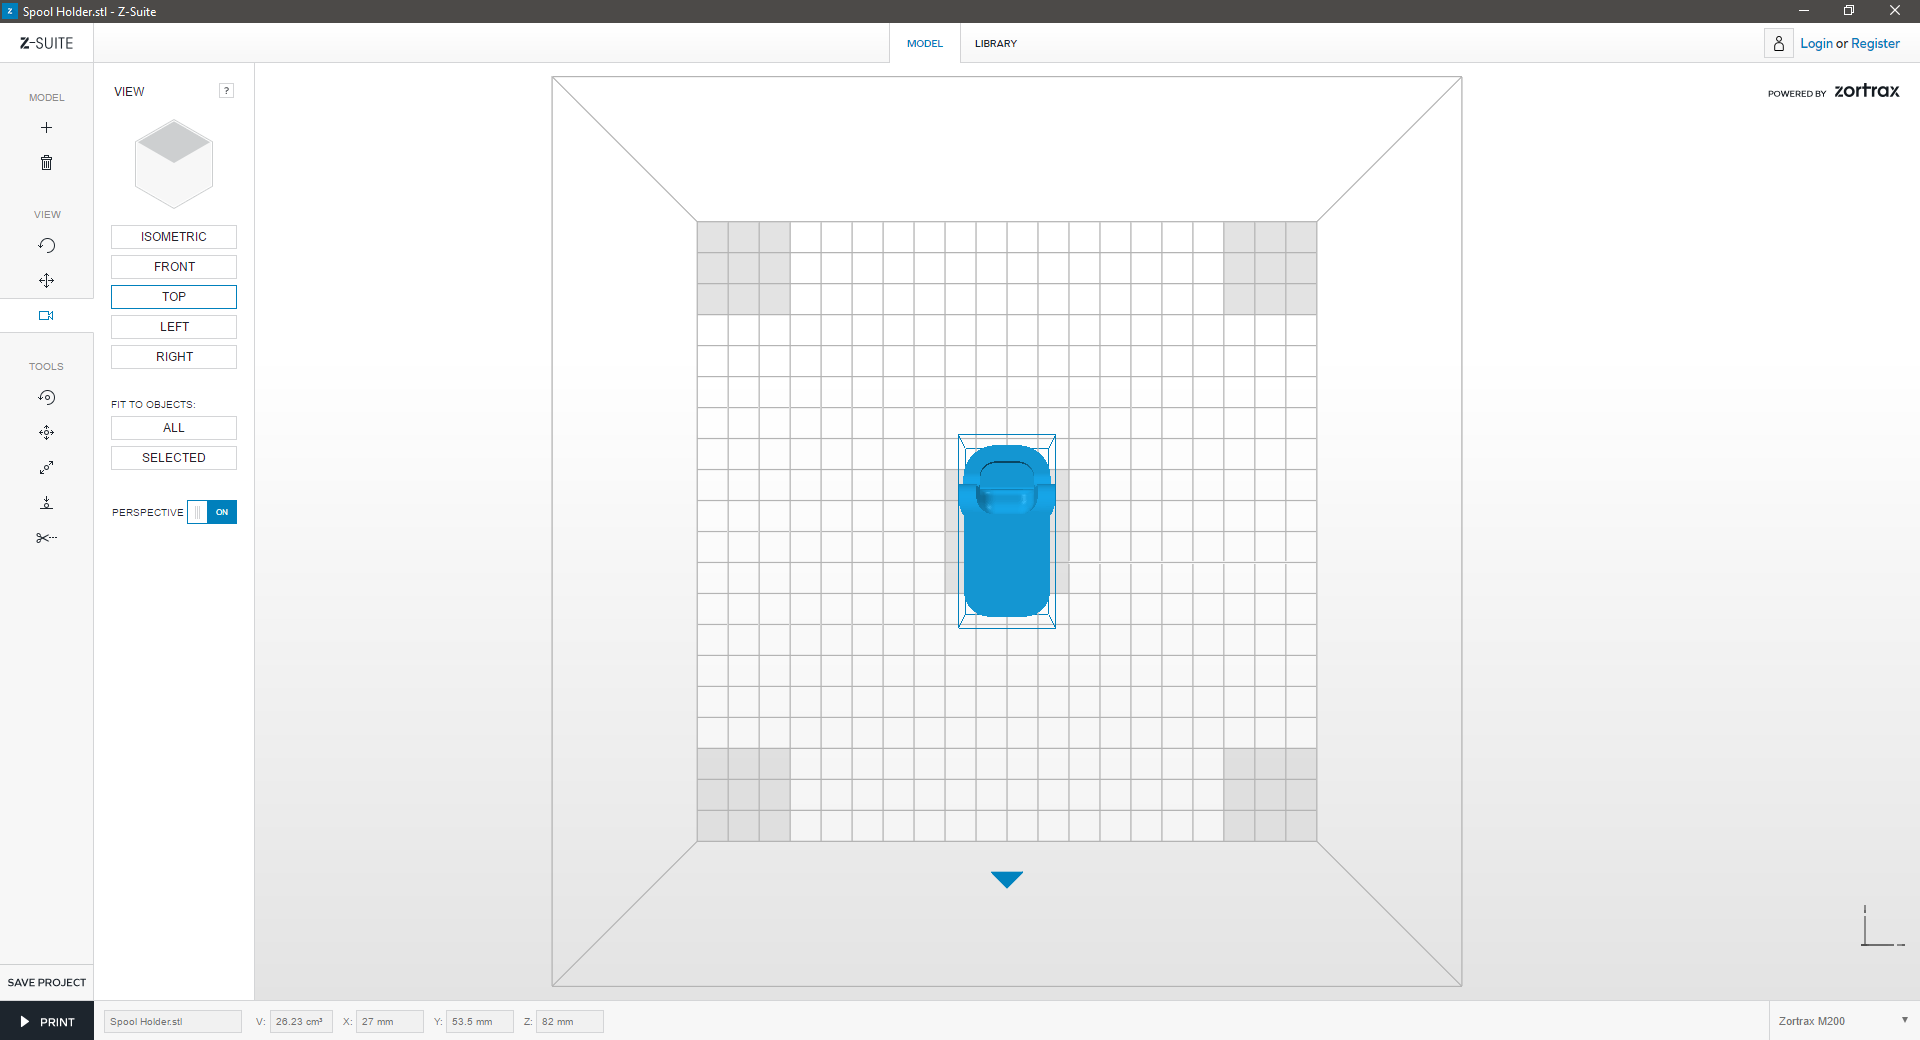Select the scale model tool
Screen dimensions: 1920x1040
[x=46, y=468]
